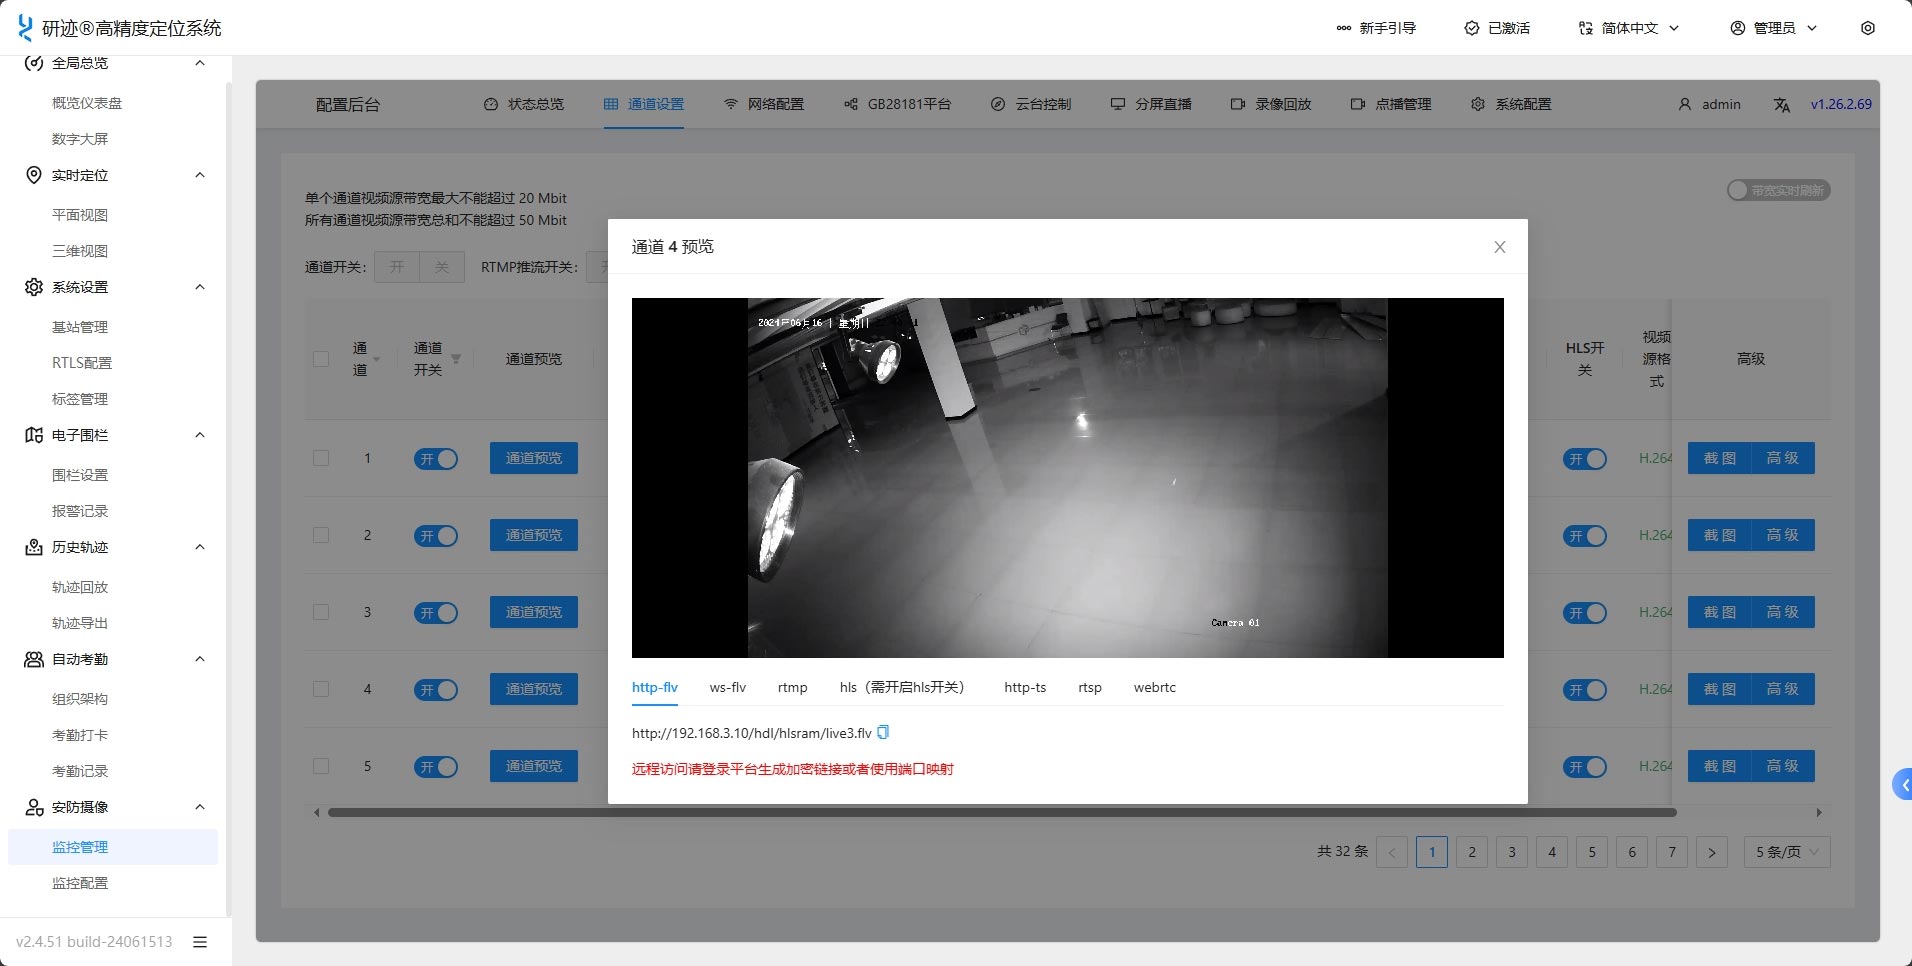The image size is (1912, 966).
Task: Click the translate icon beside admin
Action: (1782, 105)
